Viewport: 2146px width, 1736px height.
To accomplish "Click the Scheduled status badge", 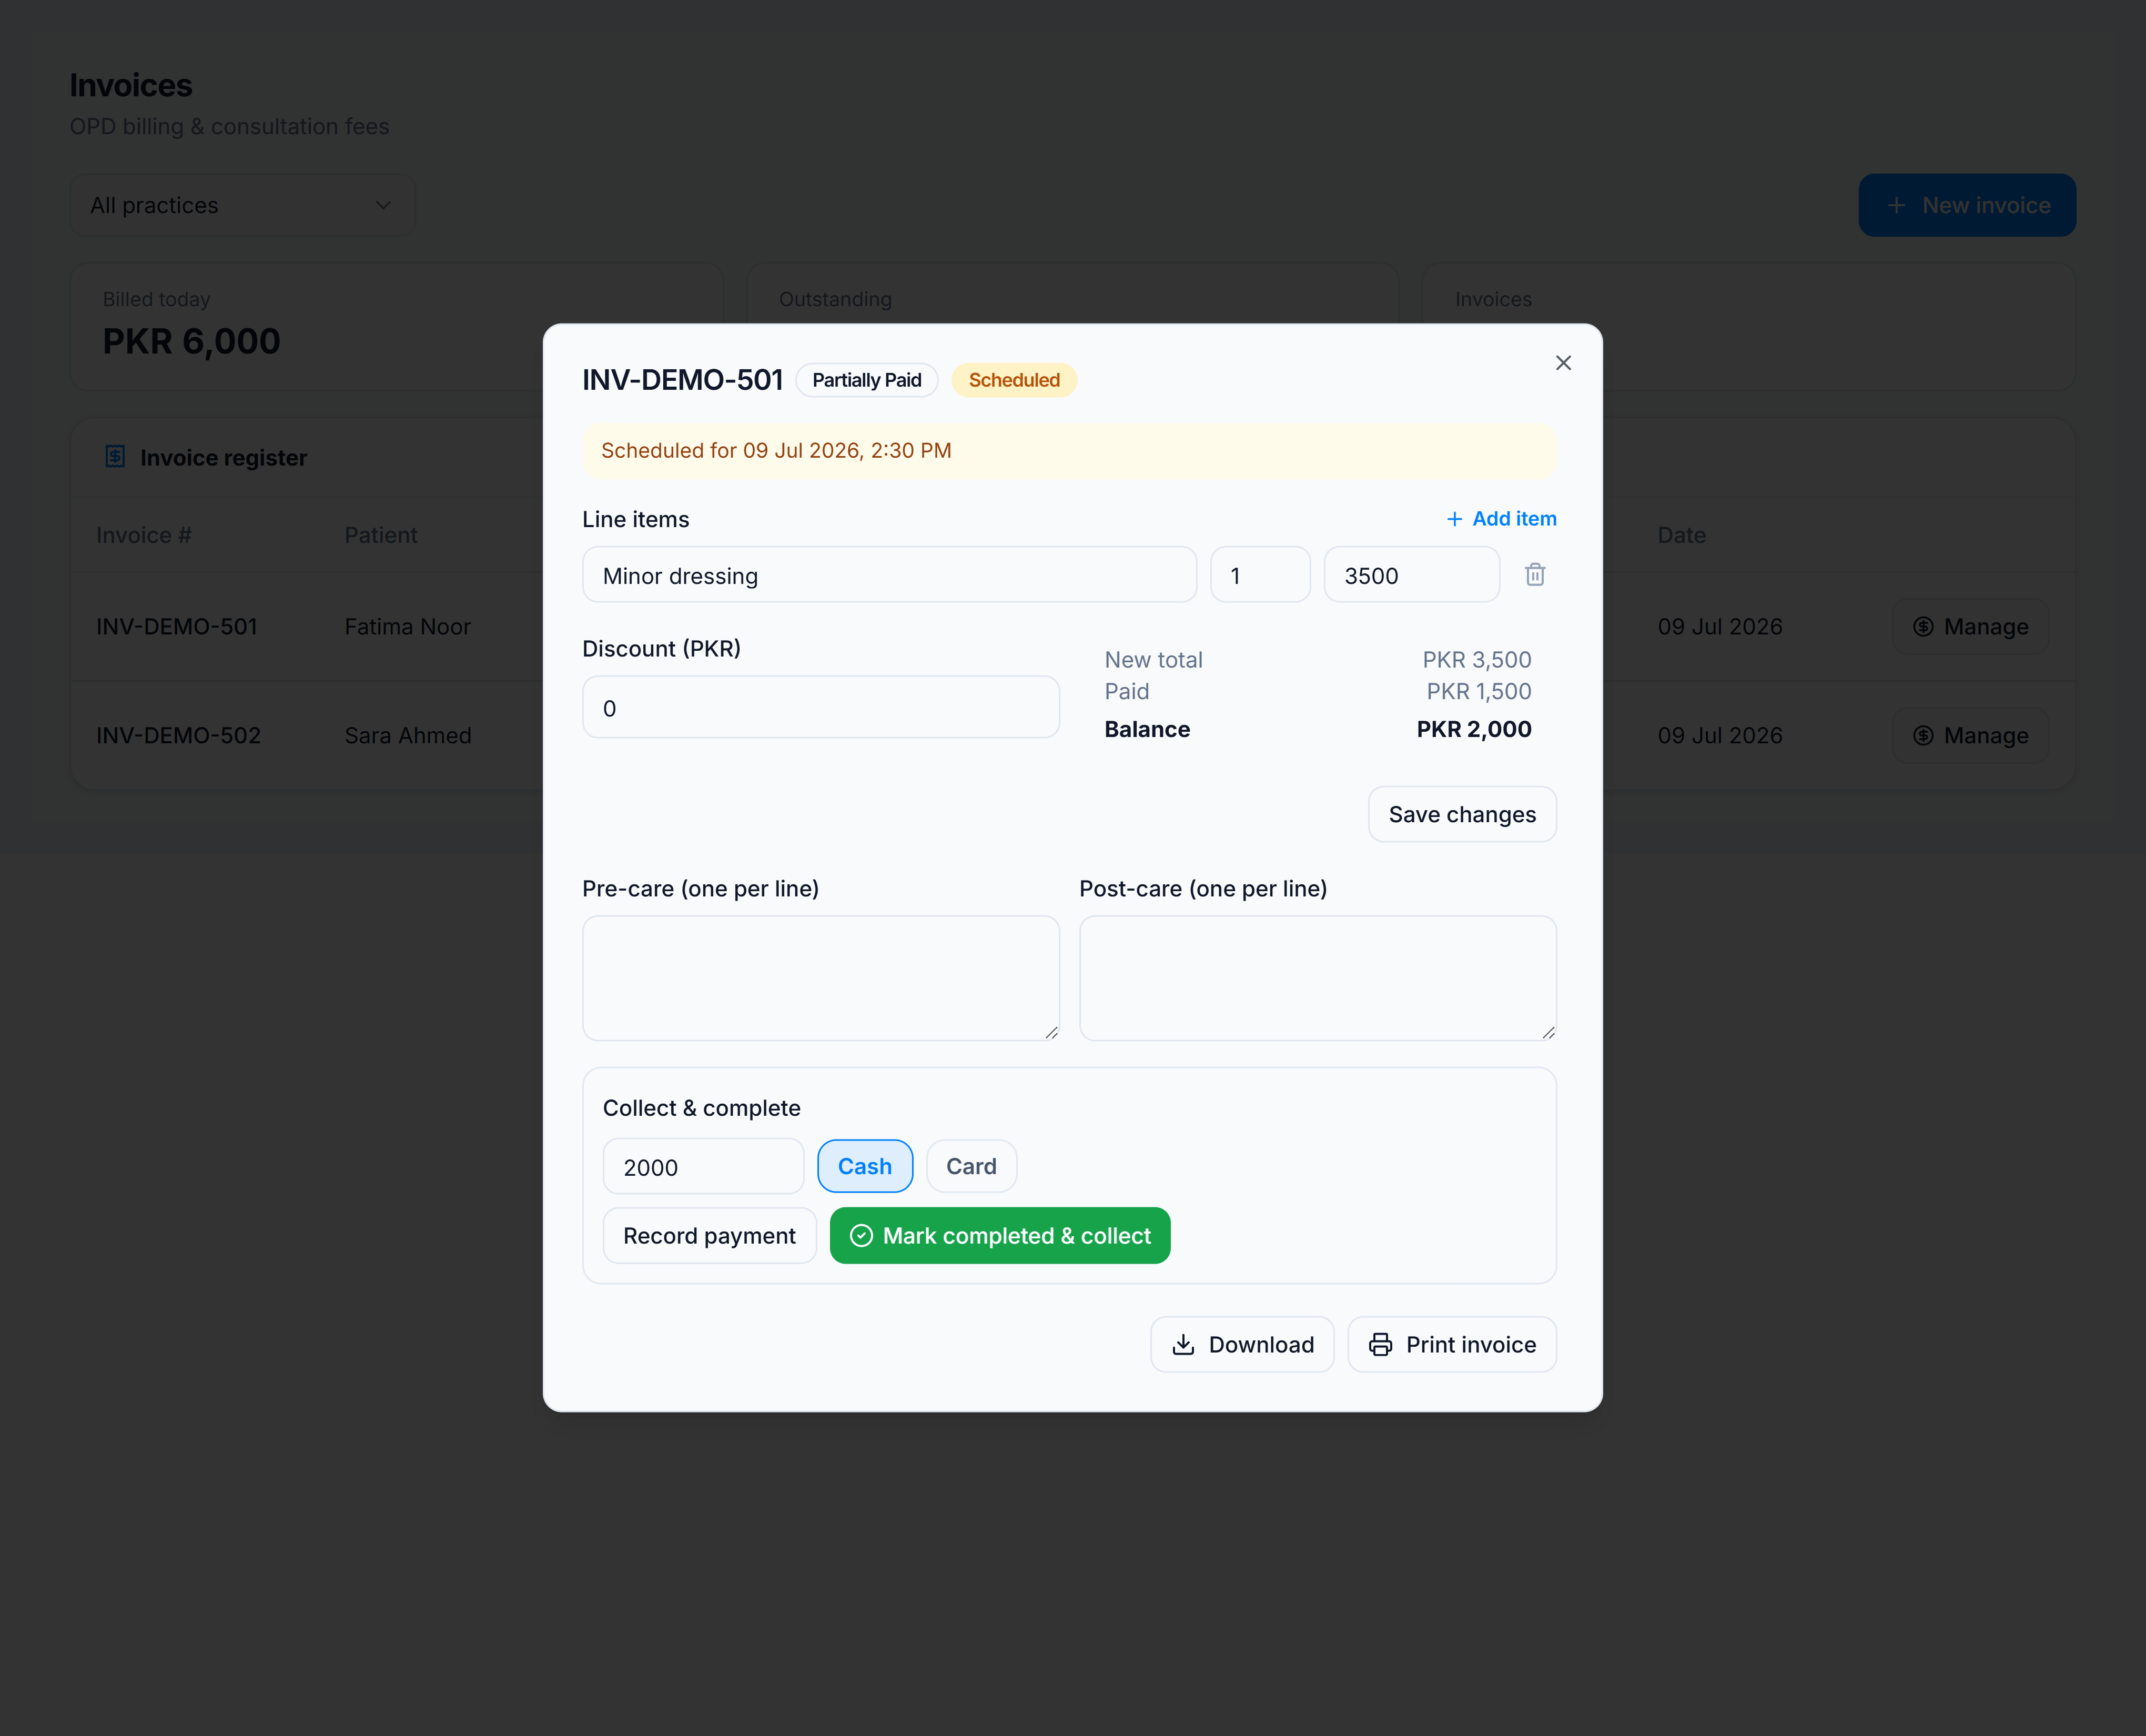I will (x=1014, y=380).
